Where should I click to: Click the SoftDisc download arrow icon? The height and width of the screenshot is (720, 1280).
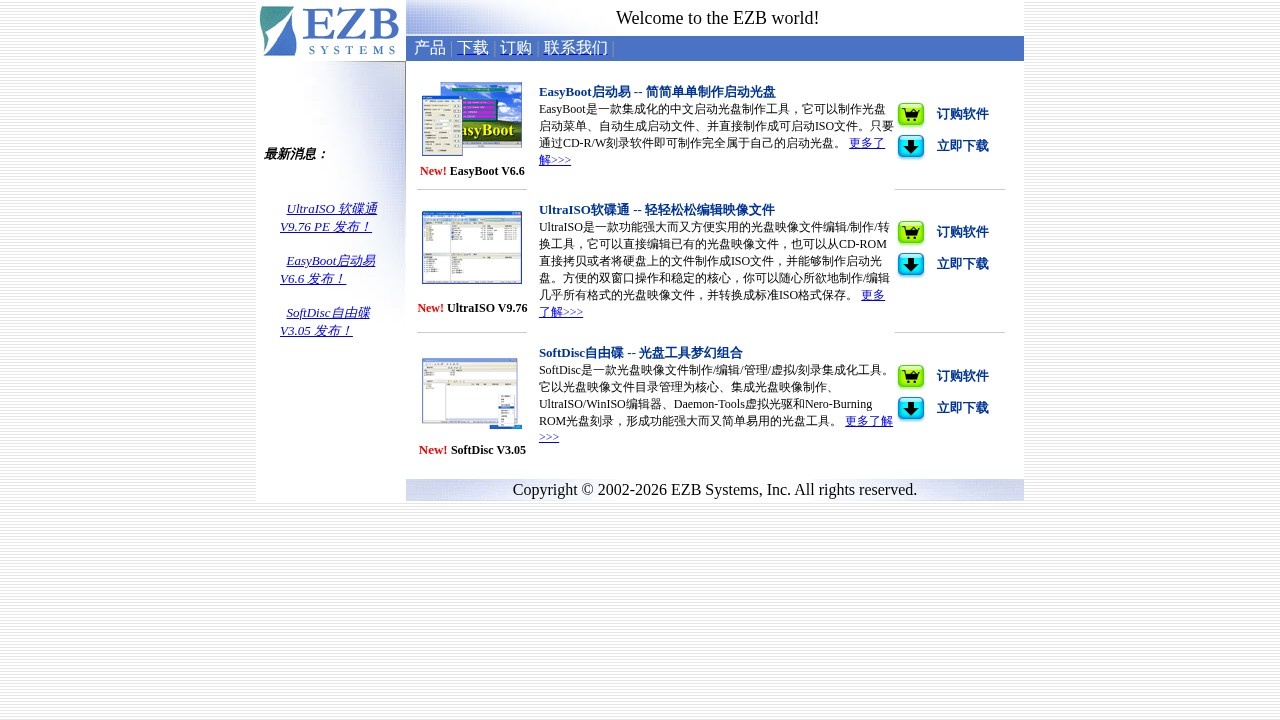tap(911, 409)
